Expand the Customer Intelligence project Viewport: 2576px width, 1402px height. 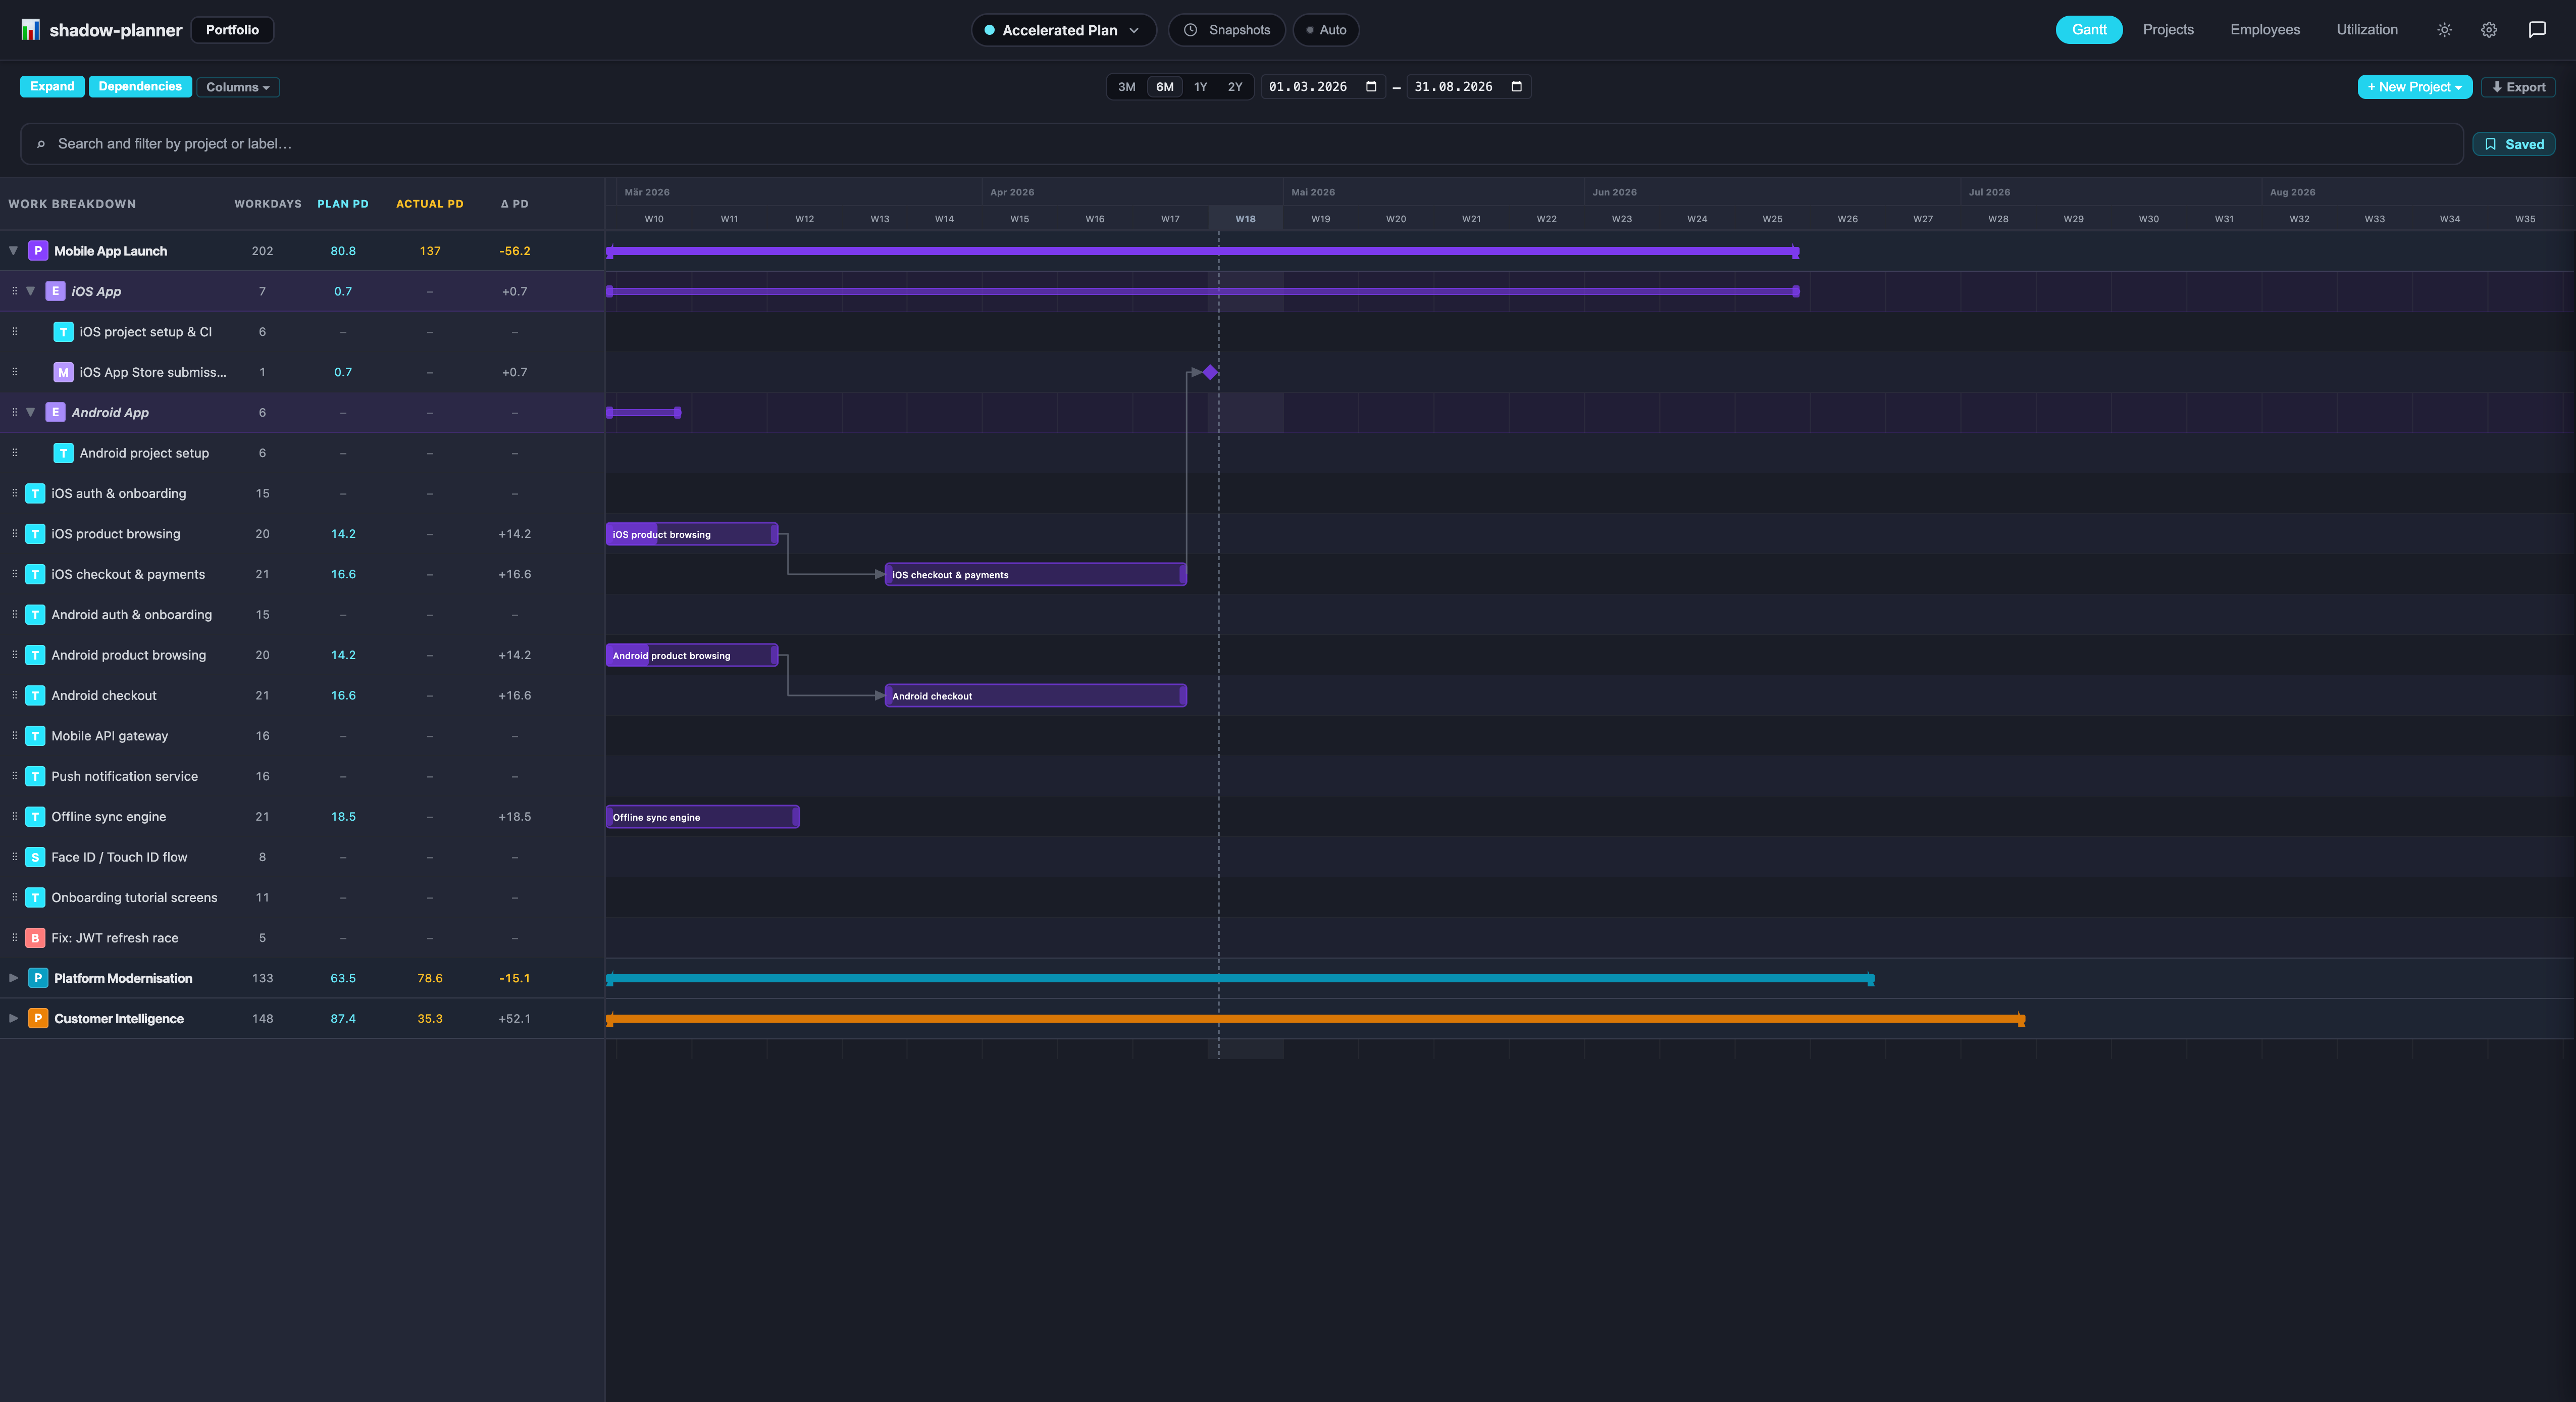pos(13,1019)
